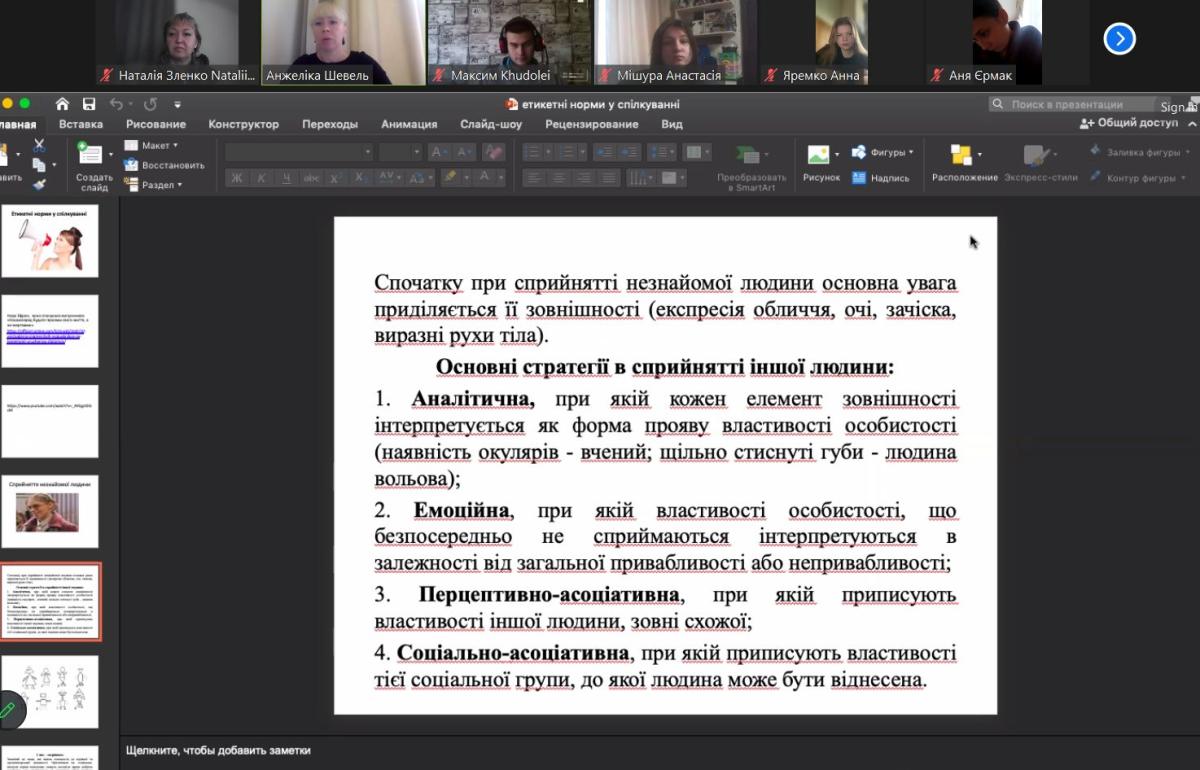Toggle bold Ж formatting
1200x770 pixels.
click(237, 178)
